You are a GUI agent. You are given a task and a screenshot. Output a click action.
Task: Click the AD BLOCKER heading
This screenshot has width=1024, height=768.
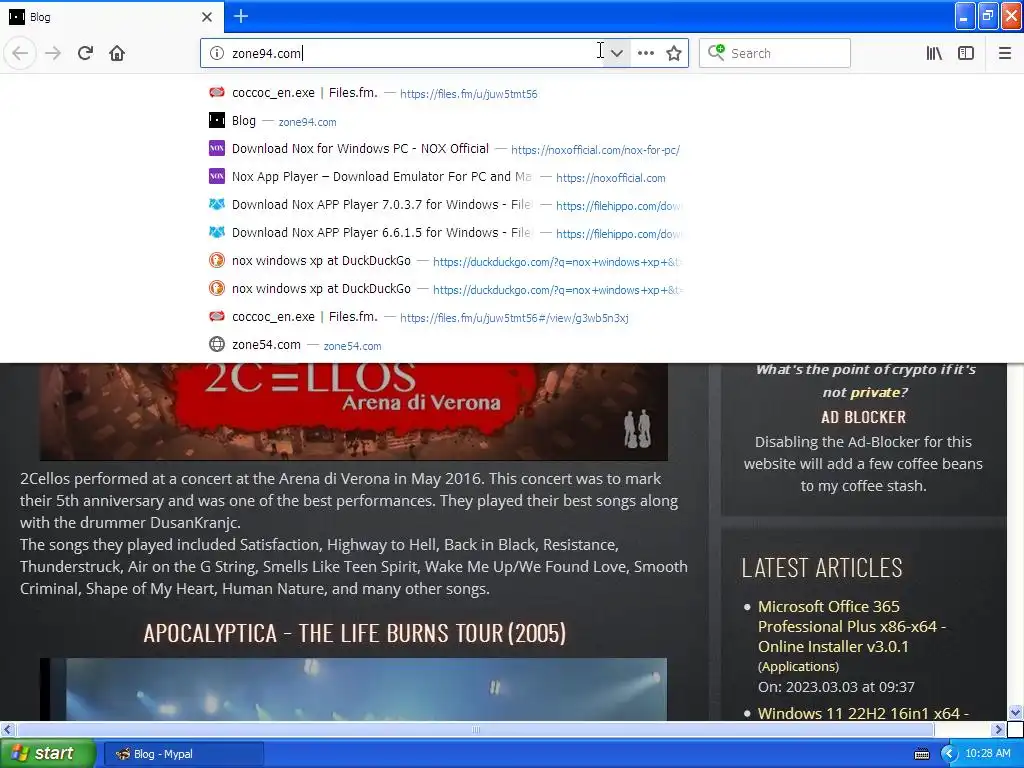pyautogui.click(x=863, y=417)
